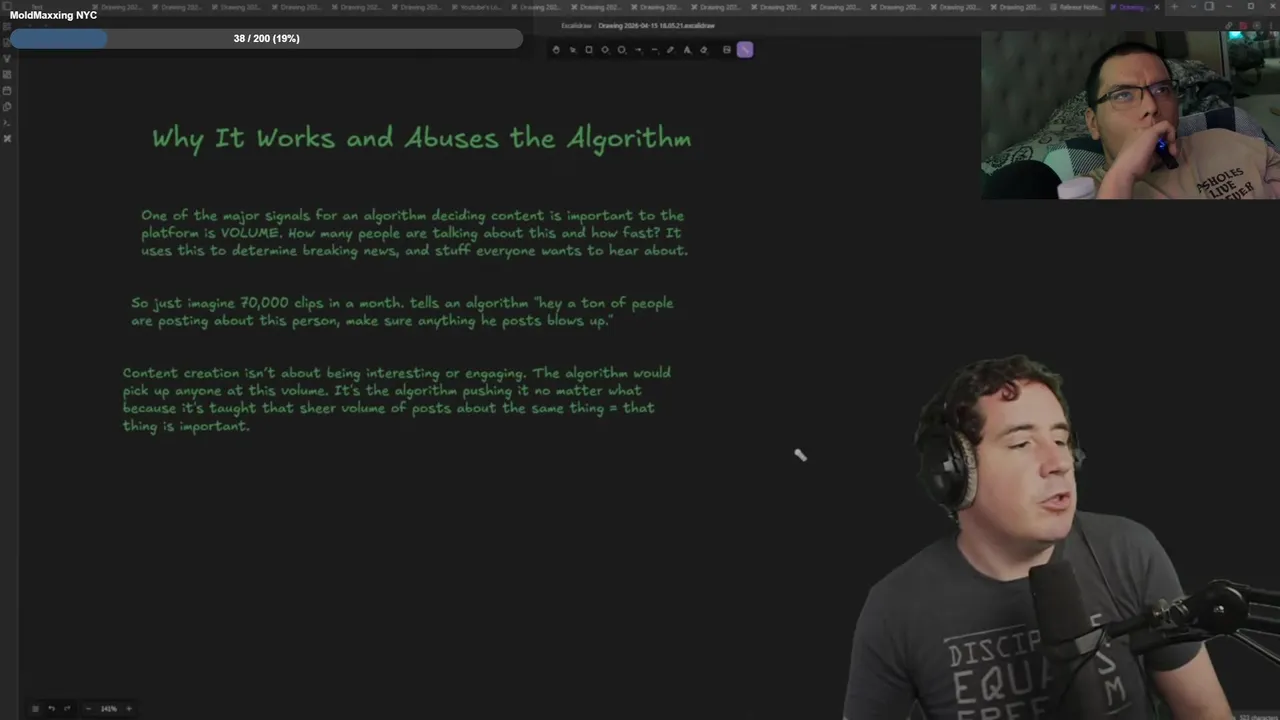Click the highlighted purple laser pointer tool
The width and height of the screenshot is (1280, 720).
(x=745, y=50)
